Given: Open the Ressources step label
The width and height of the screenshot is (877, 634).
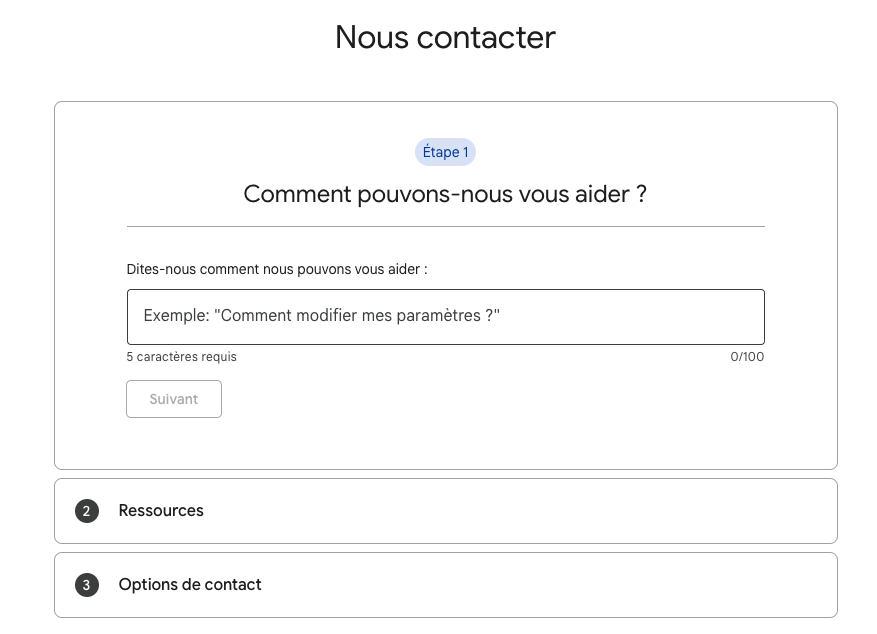Looking at the screenshot, I should pyautogui.click(x=161, y=511).
